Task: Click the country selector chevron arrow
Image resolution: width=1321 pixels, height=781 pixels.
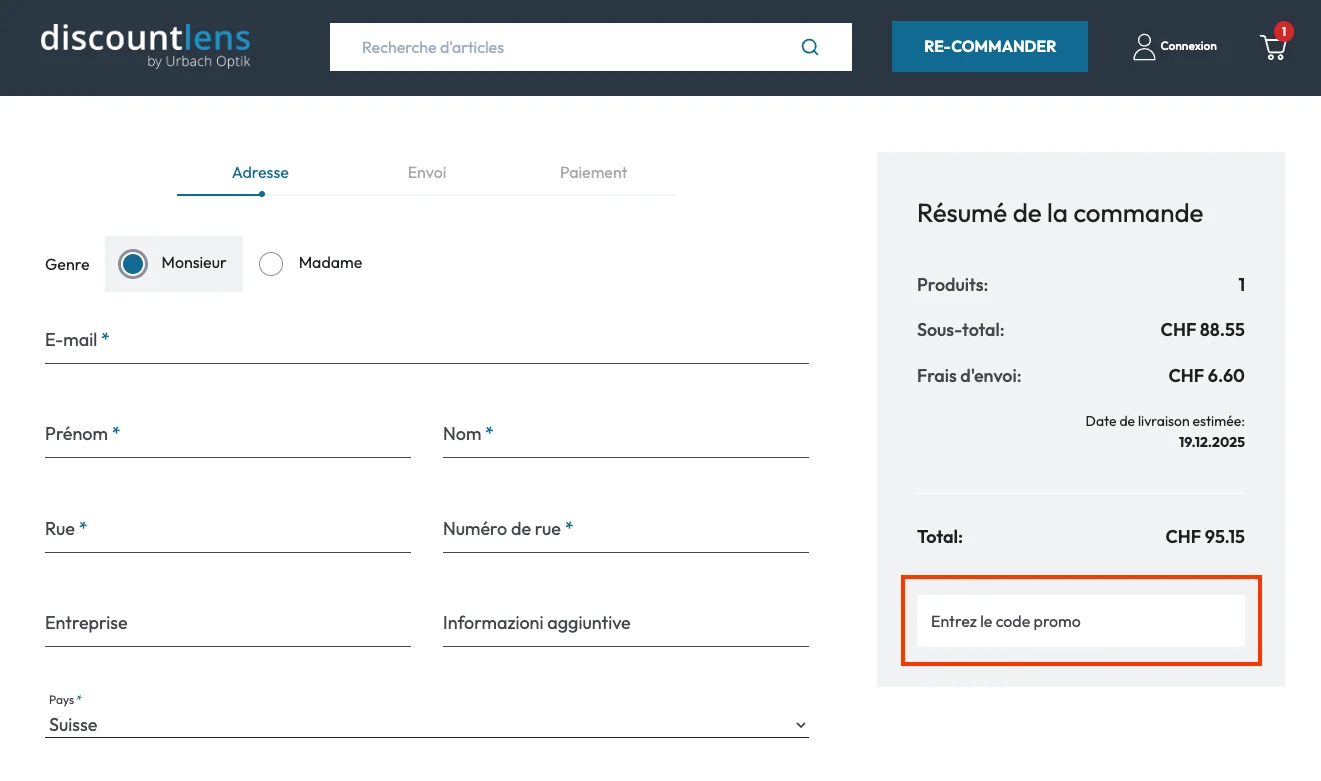Action: click(x=799, y=724)
